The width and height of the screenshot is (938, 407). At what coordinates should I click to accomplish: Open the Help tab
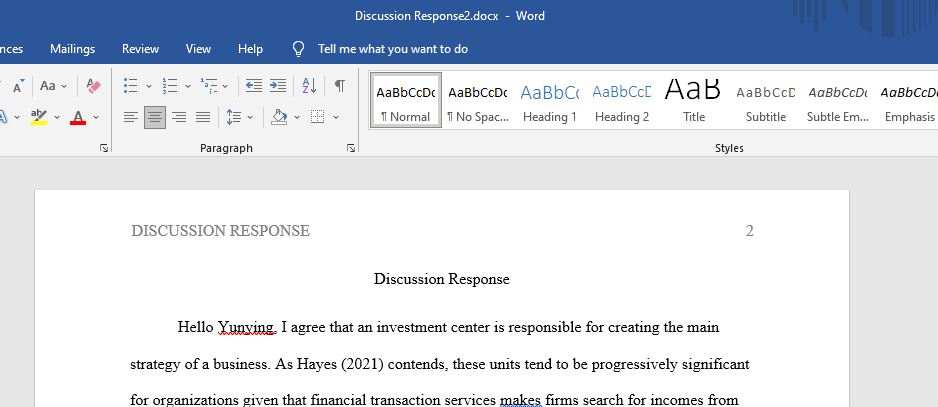[x=250, y=49]
